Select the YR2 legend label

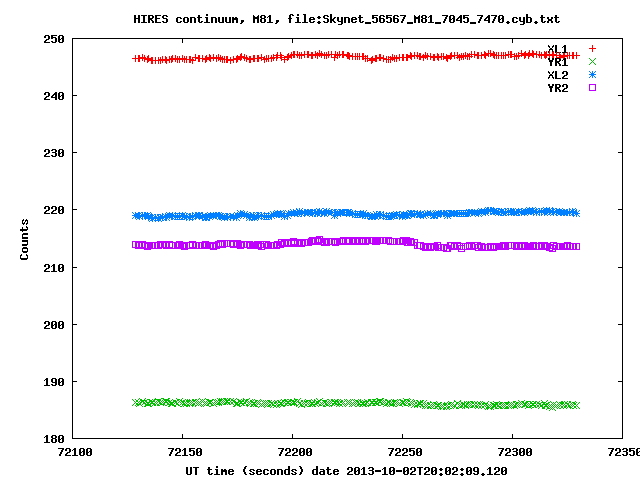[558, 88]
